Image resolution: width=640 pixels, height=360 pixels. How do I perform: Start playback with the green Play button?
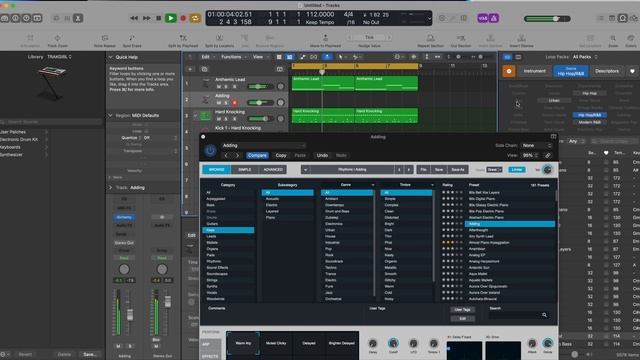tap(171, 18)
